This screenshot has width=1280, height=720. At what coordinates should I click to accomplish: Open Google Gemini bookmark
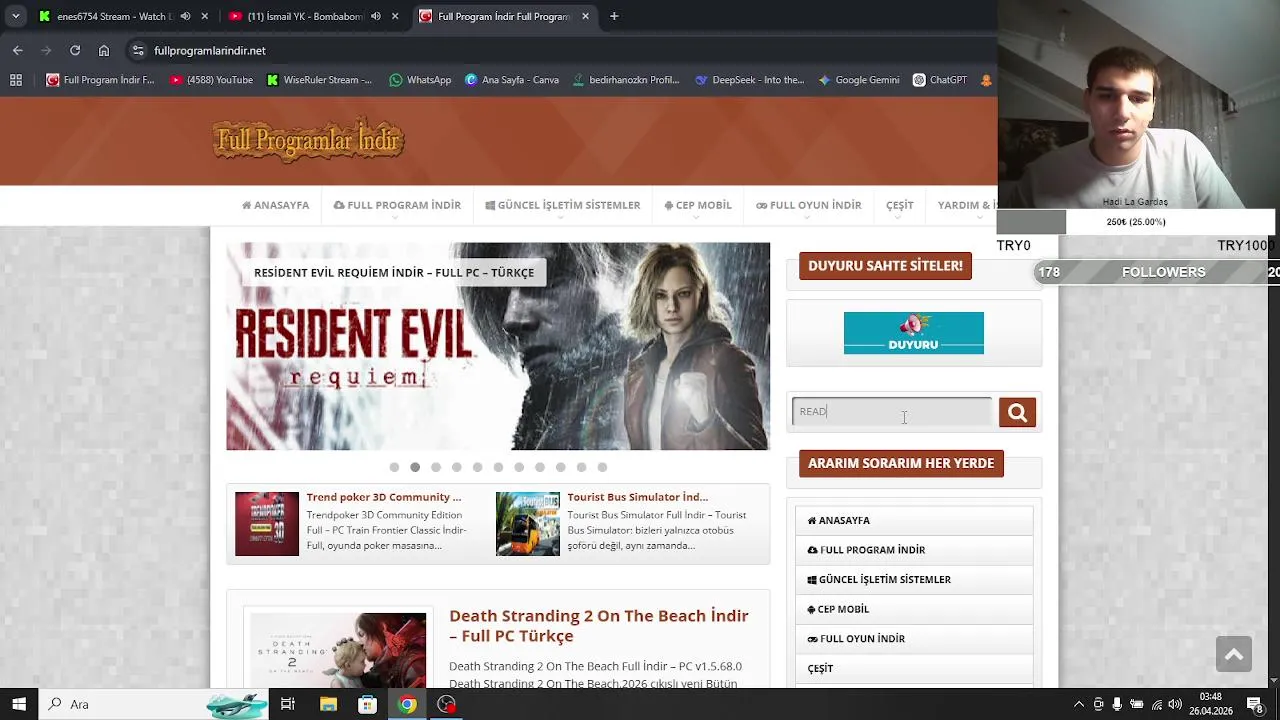[x=859, y=80]
